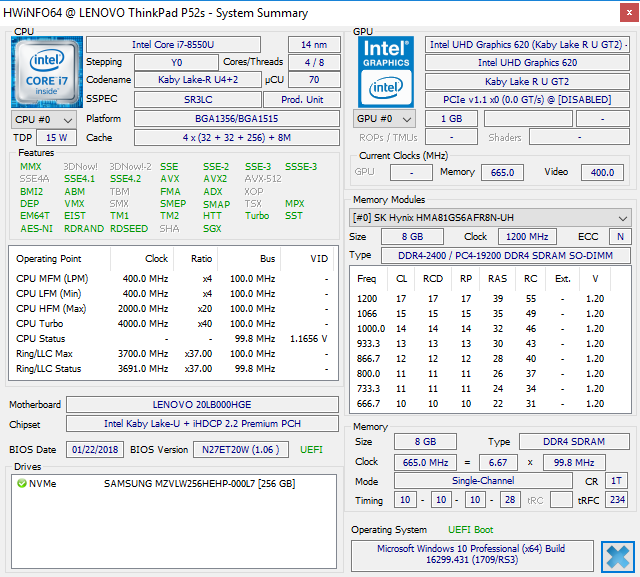Click the PCIe v1.1 x0 DISABLED field

coord(527,100)
